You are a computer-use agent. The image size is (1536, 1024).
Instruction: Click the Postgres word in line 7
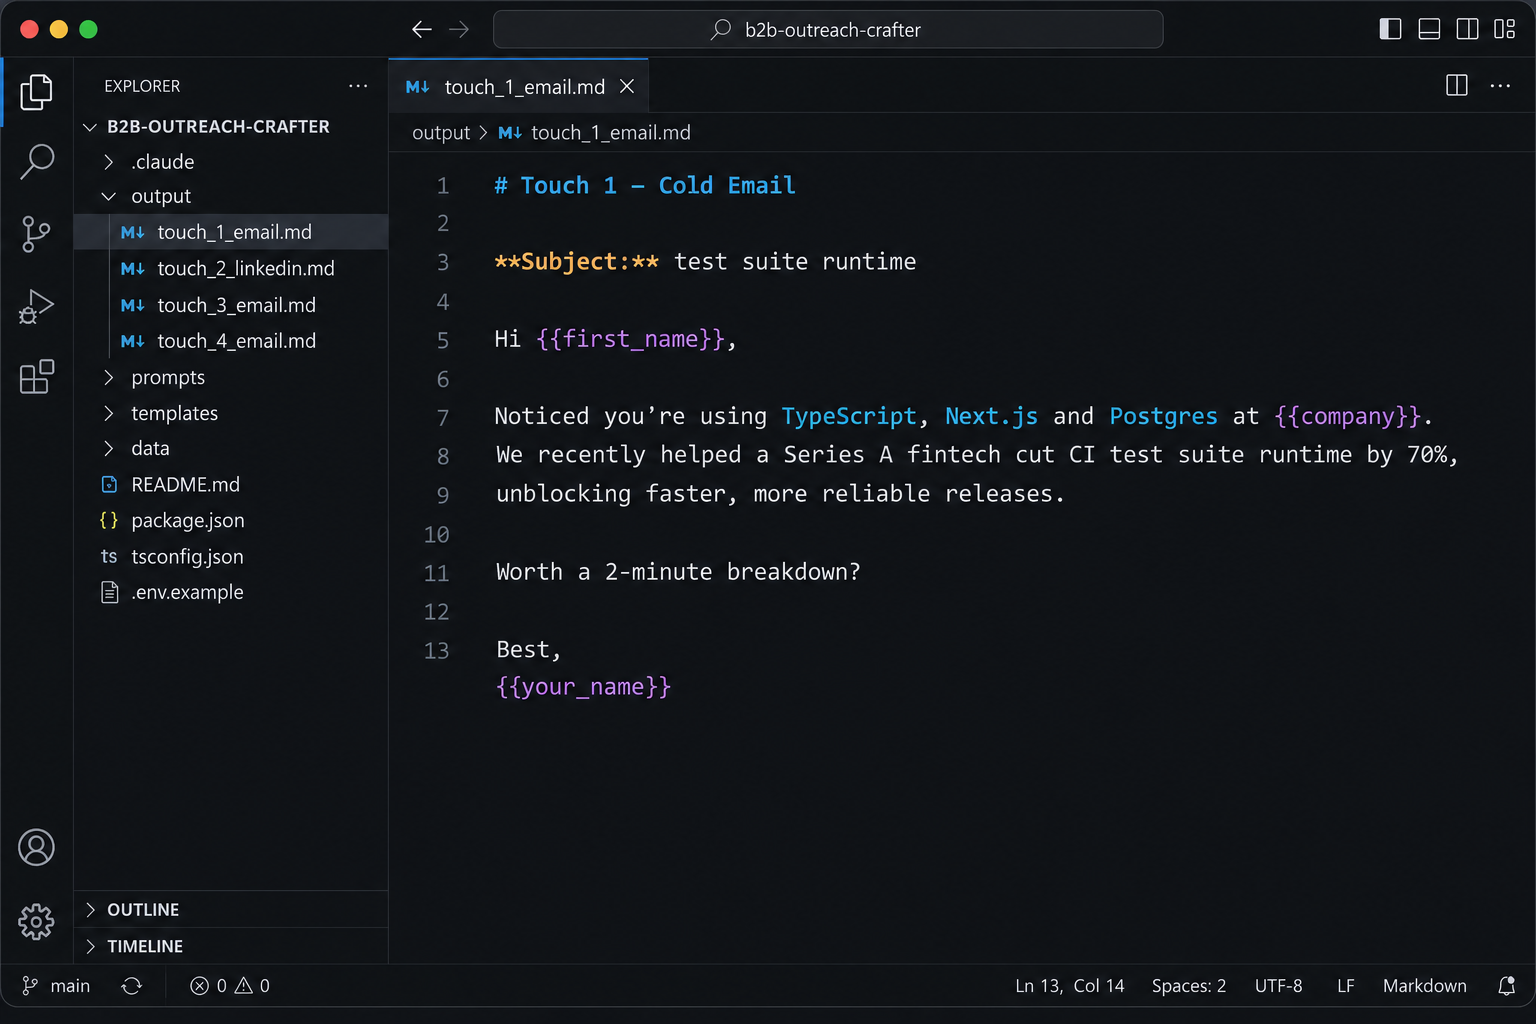[1164, 416]
